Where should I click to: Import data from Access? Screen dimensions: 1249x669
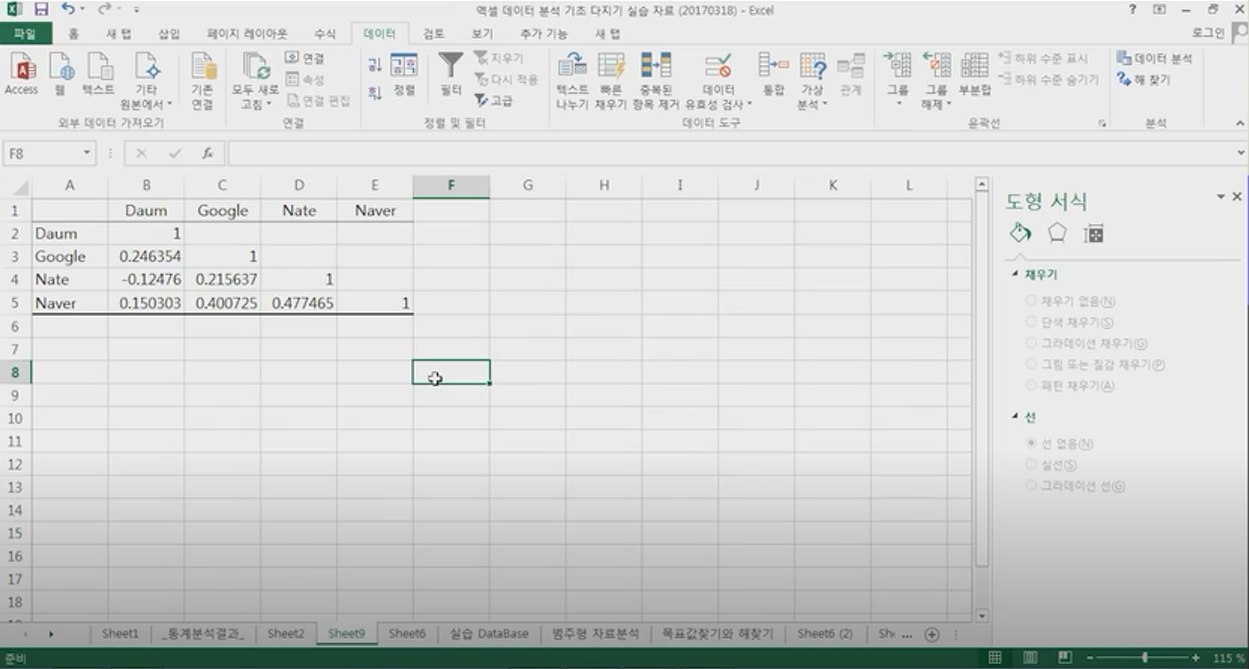pos(21,76)
